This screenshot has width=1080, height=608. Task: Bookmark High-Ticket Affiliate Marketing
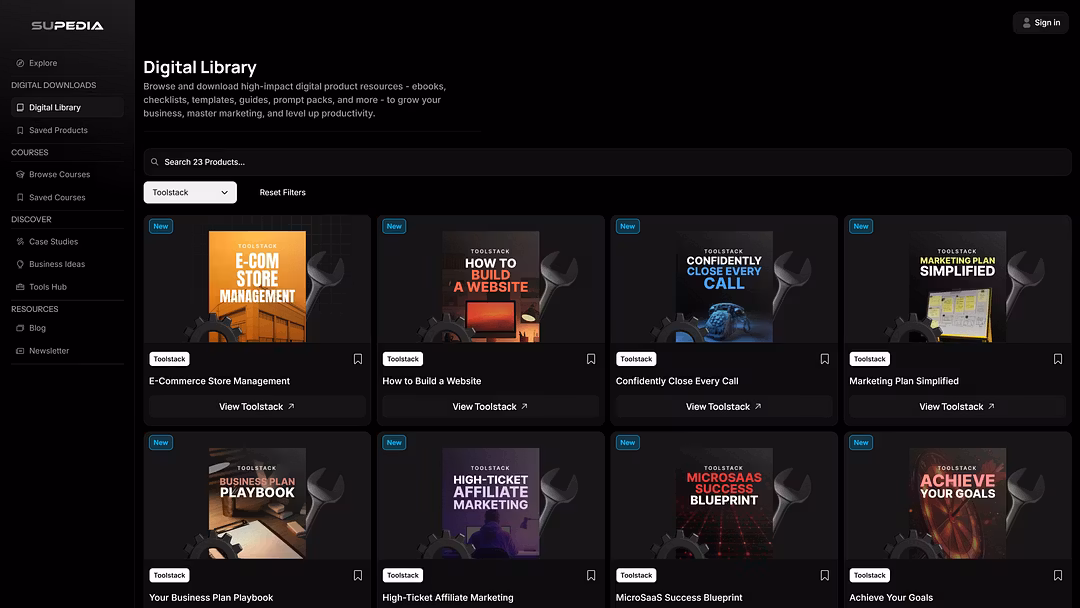click(x=591, y=575)
